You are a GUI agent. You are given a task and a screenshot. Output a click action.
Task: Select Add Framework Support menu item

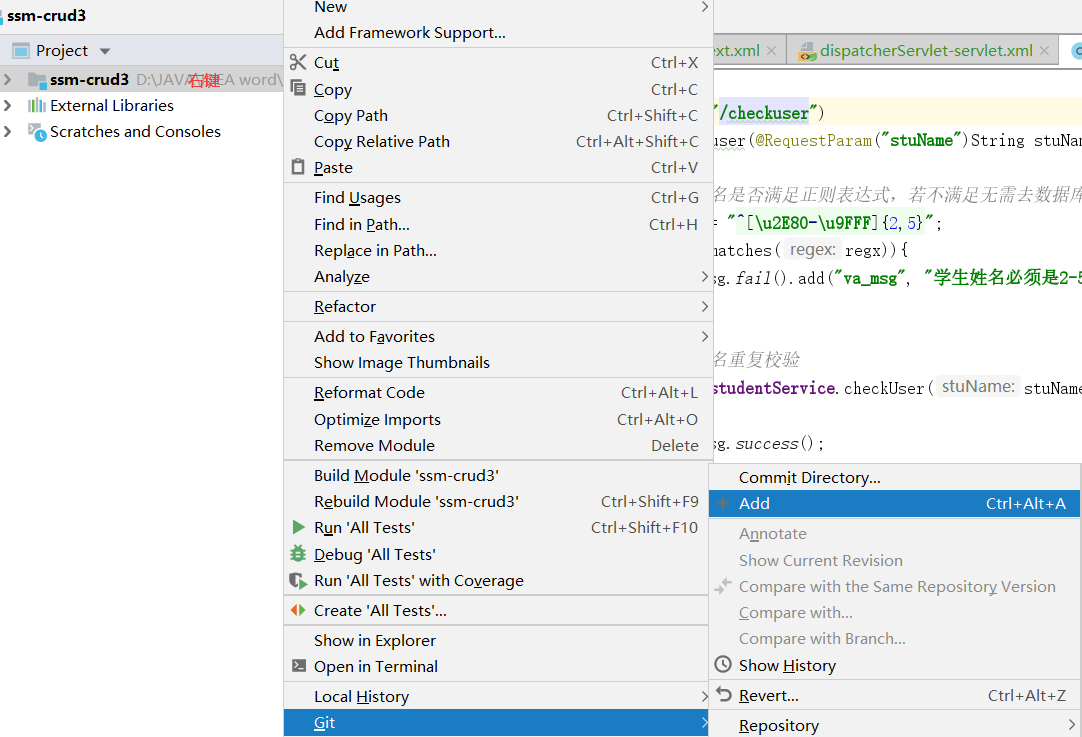(x=496, y=32)
